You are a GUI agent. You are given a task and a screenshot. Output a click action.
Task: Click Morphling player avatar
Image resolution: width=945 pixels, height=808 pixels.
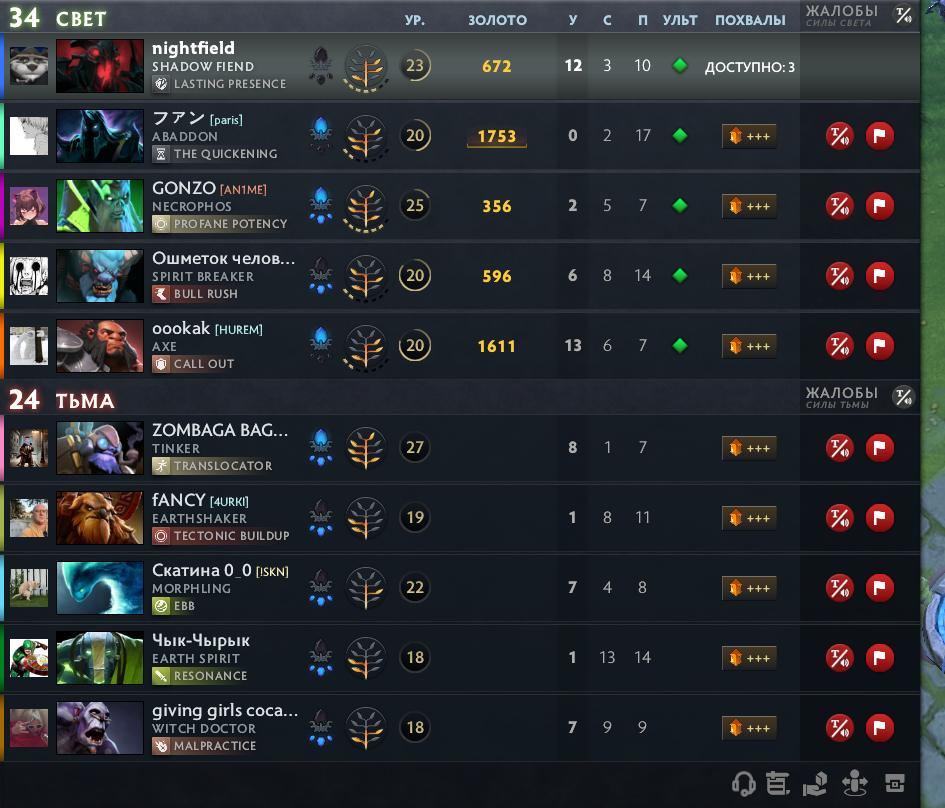coord(29,587)
